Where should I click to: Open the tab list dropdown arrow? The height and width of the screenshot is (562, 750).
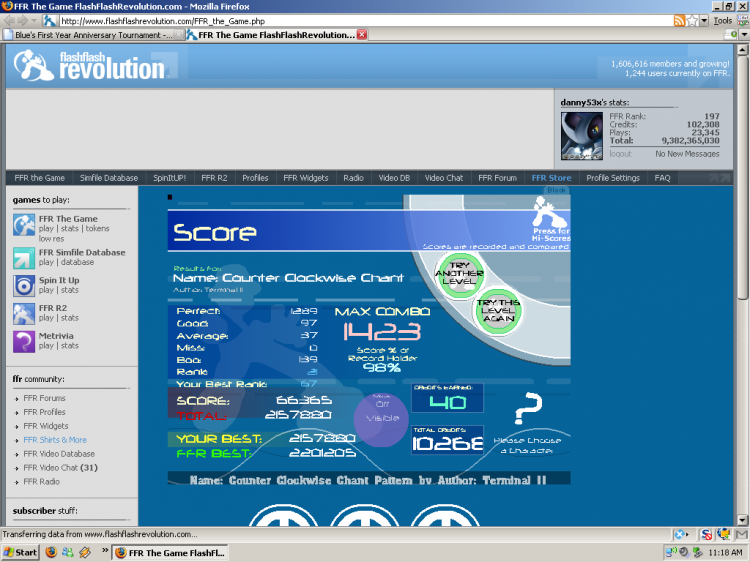tap(744, 34)
